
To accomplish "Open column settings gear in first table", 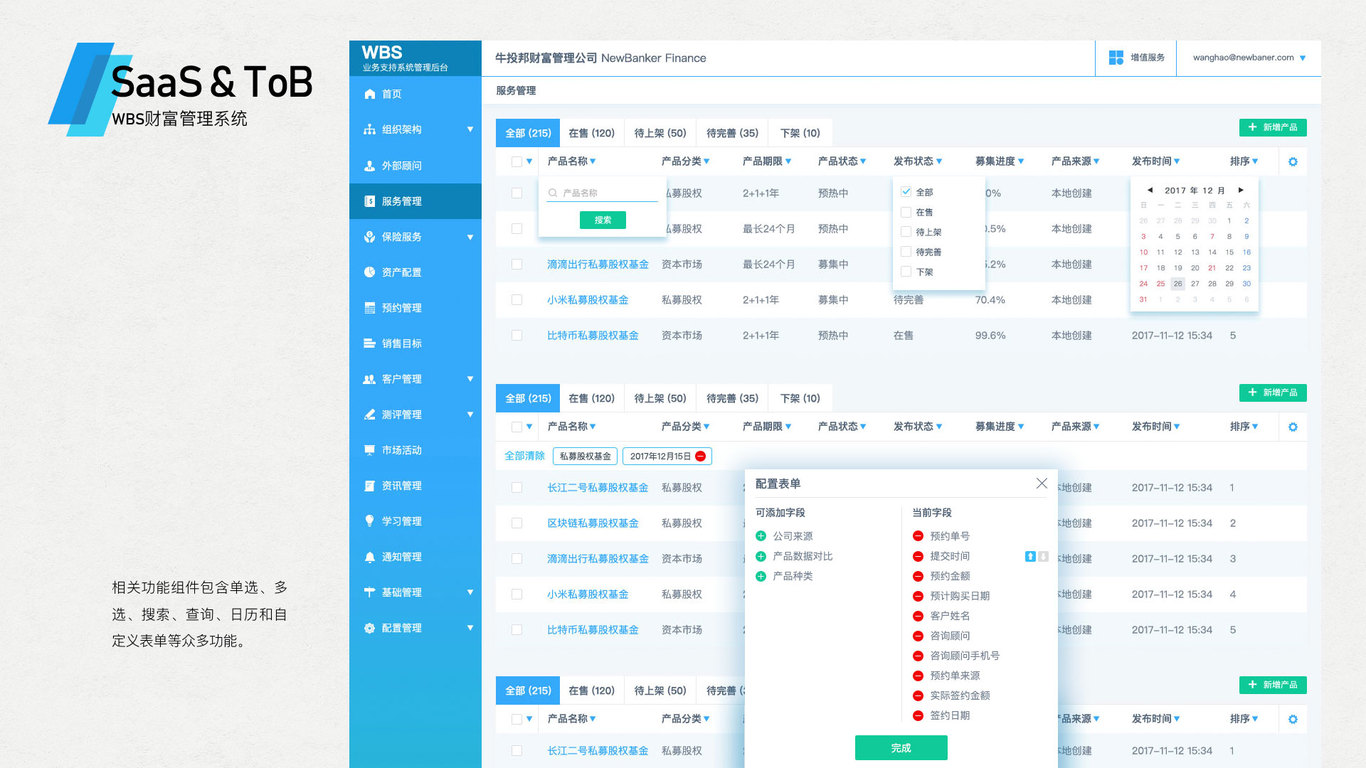I will coord(1293,161).
